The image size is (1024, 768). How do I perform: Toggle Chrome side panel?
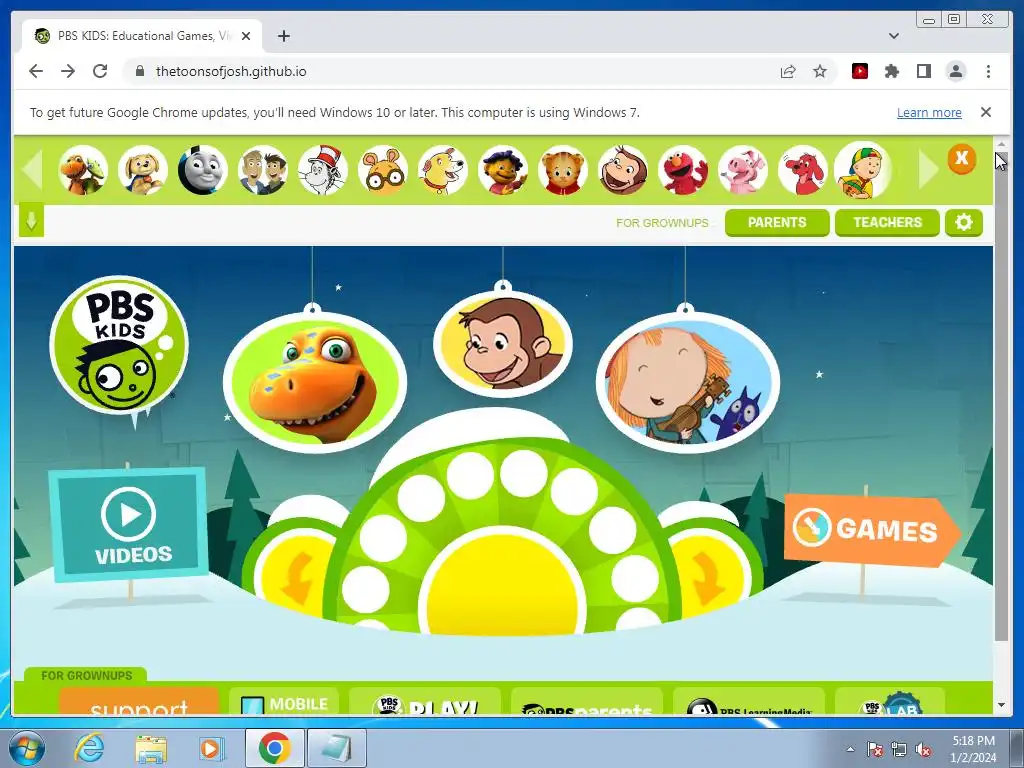(x=923, y=71)
